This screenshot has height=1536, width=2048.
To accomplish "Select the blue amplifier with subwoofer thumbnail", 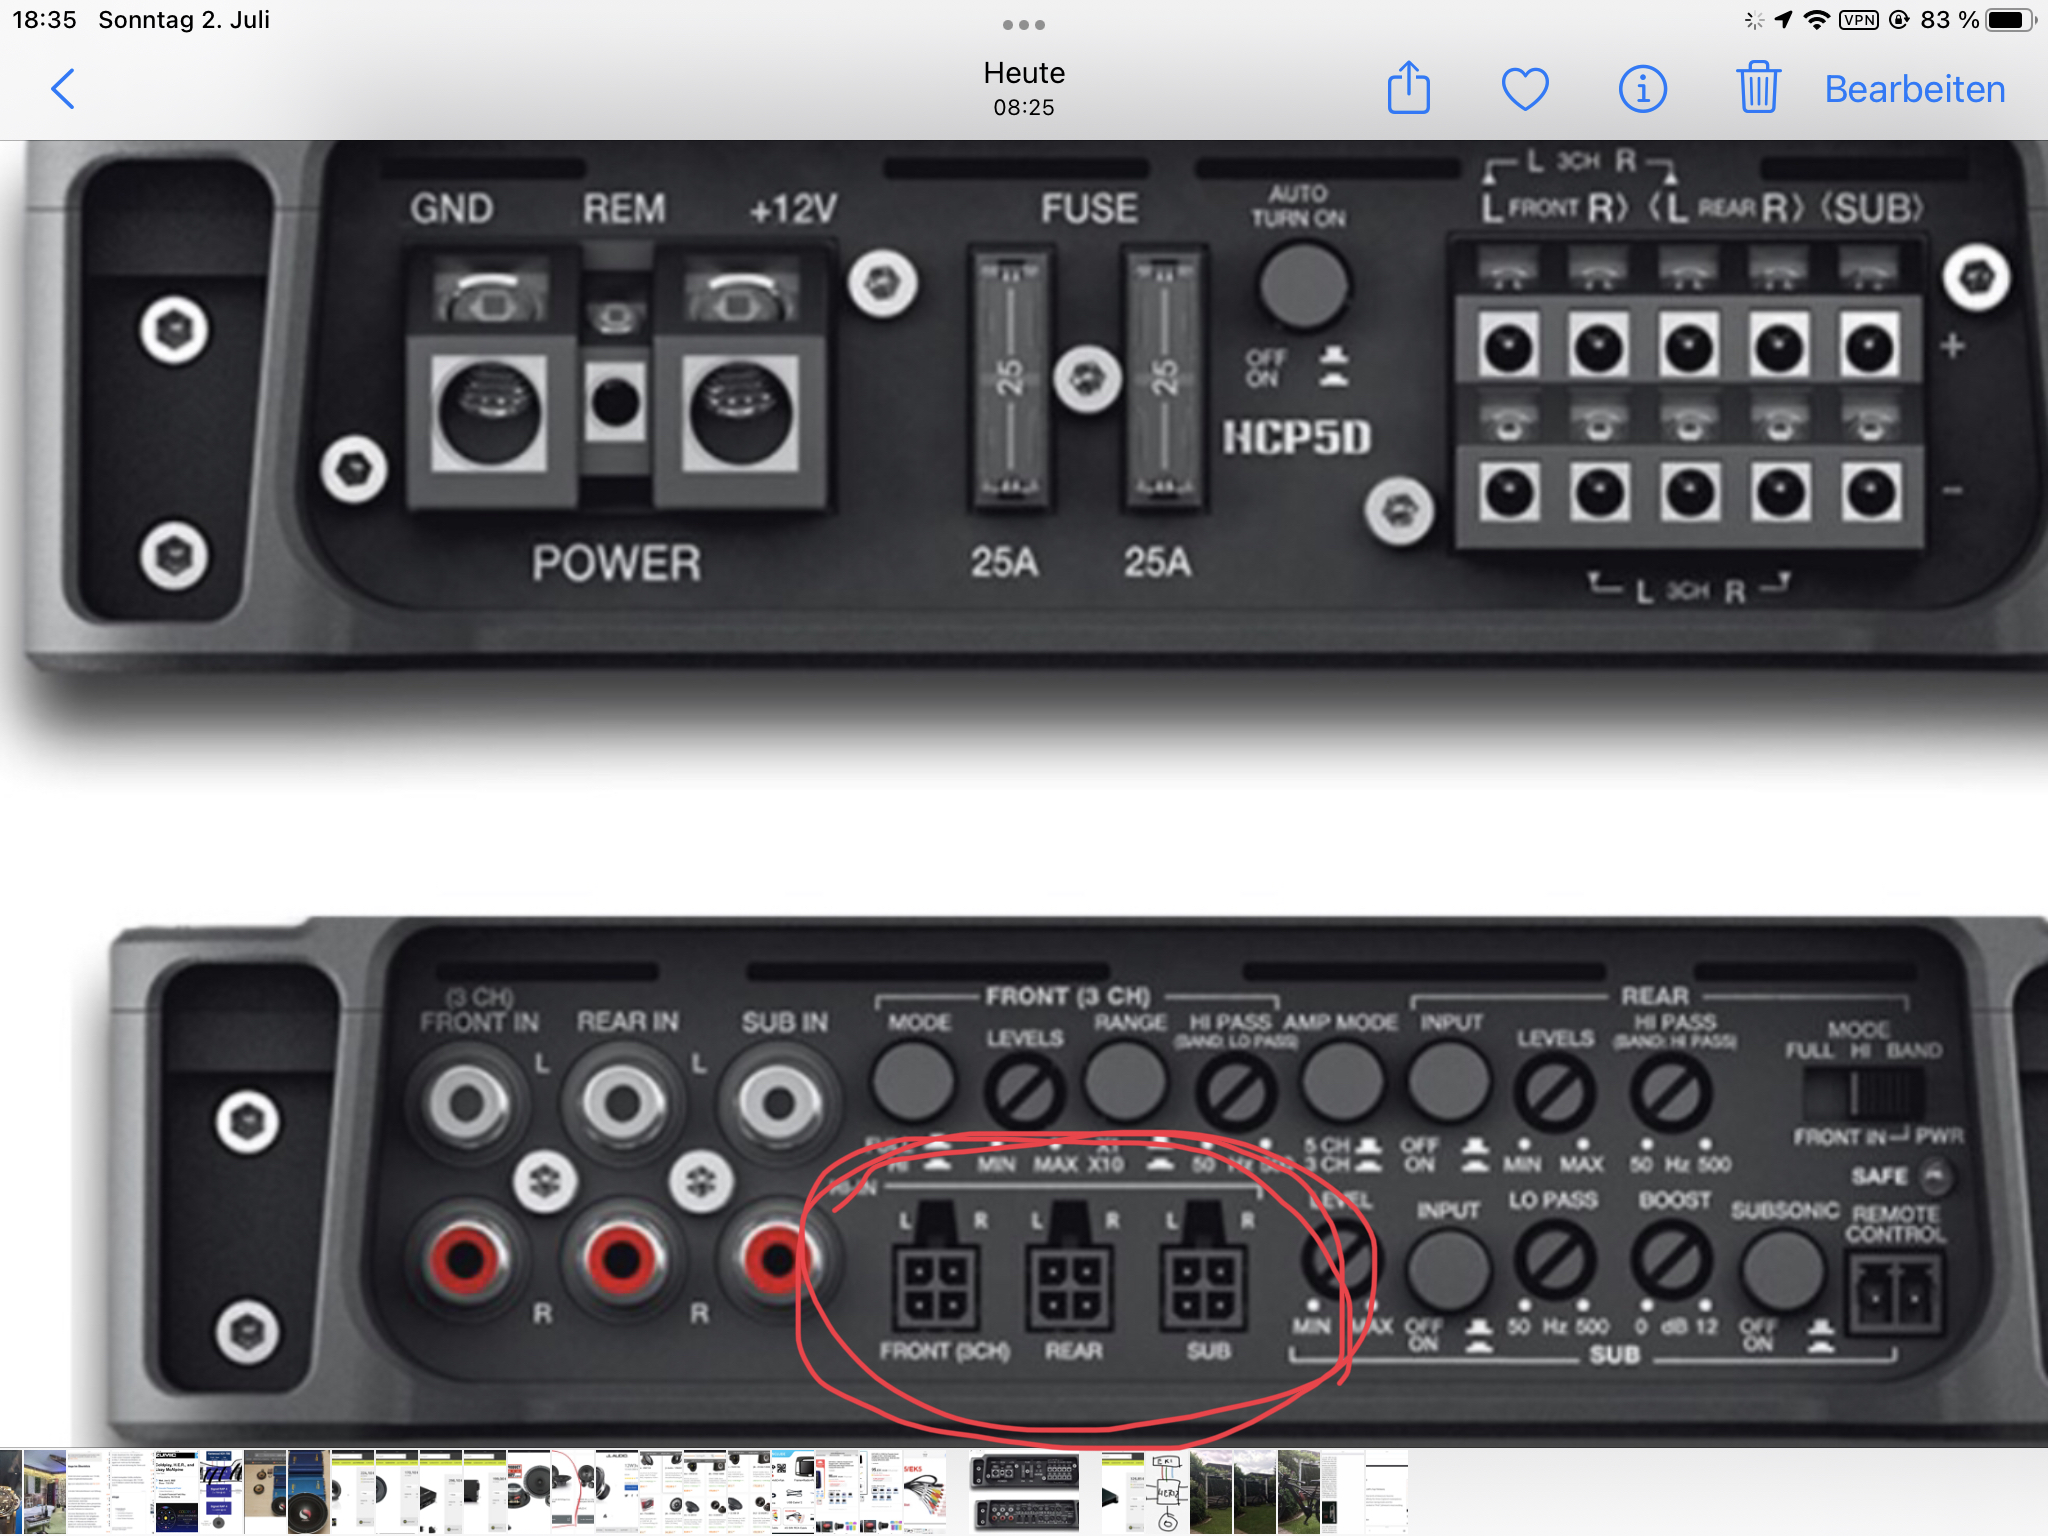I will [309, 1492].
